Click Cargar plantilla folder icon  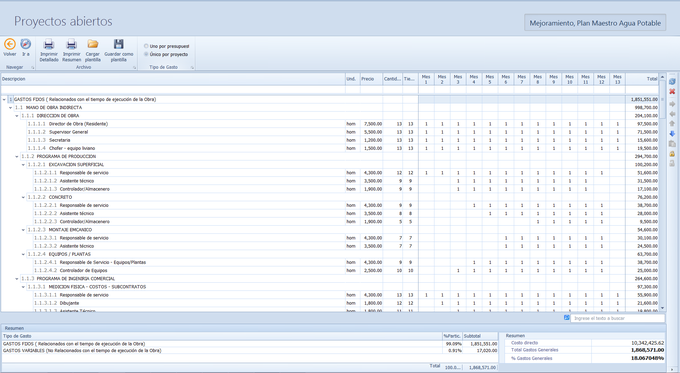[x=92, y=44]
